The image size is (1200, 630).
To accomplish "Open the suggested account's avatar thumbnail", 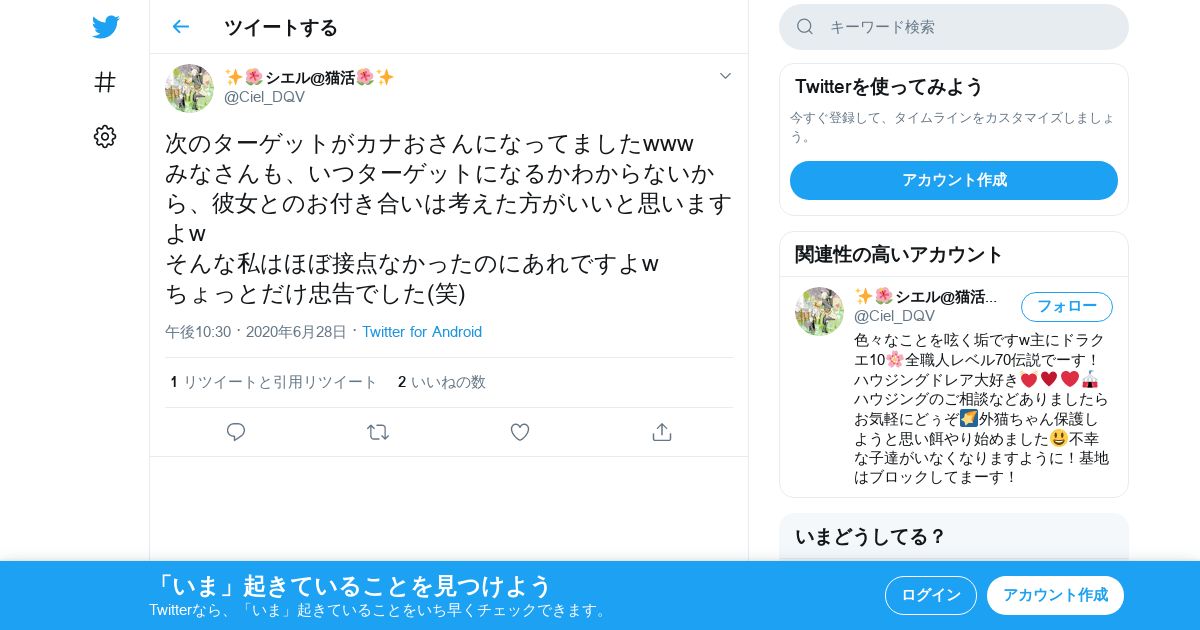I will pyautogui.click(x=819, y=311).
